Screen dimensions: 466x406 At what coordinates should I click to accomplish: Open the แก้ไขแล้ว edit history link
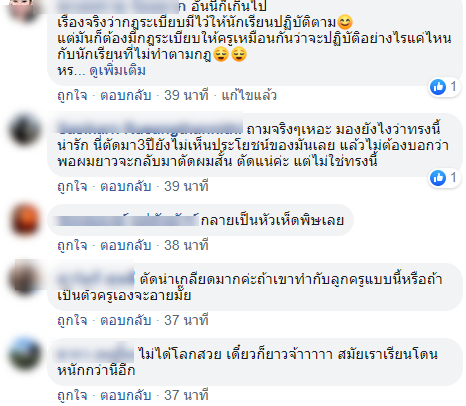249,96
